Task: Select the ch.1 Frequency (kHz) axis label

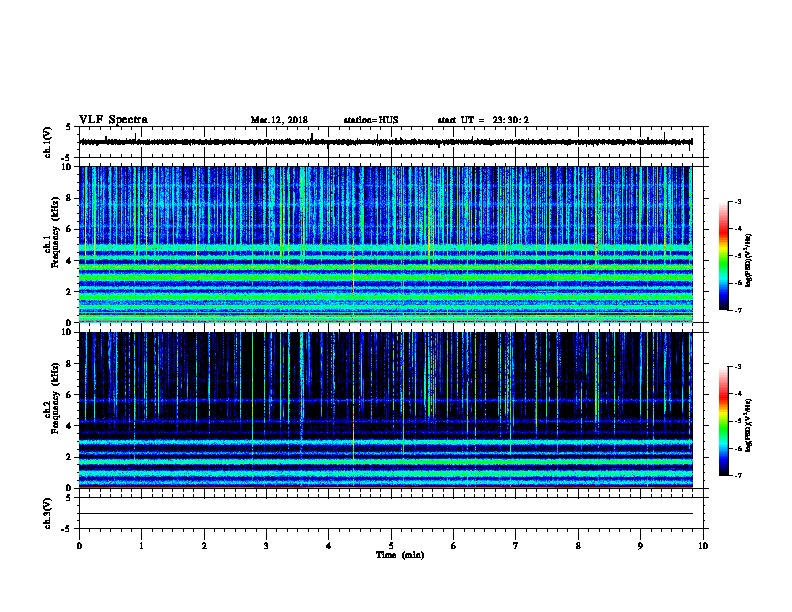Action: [x=51, y=233]
